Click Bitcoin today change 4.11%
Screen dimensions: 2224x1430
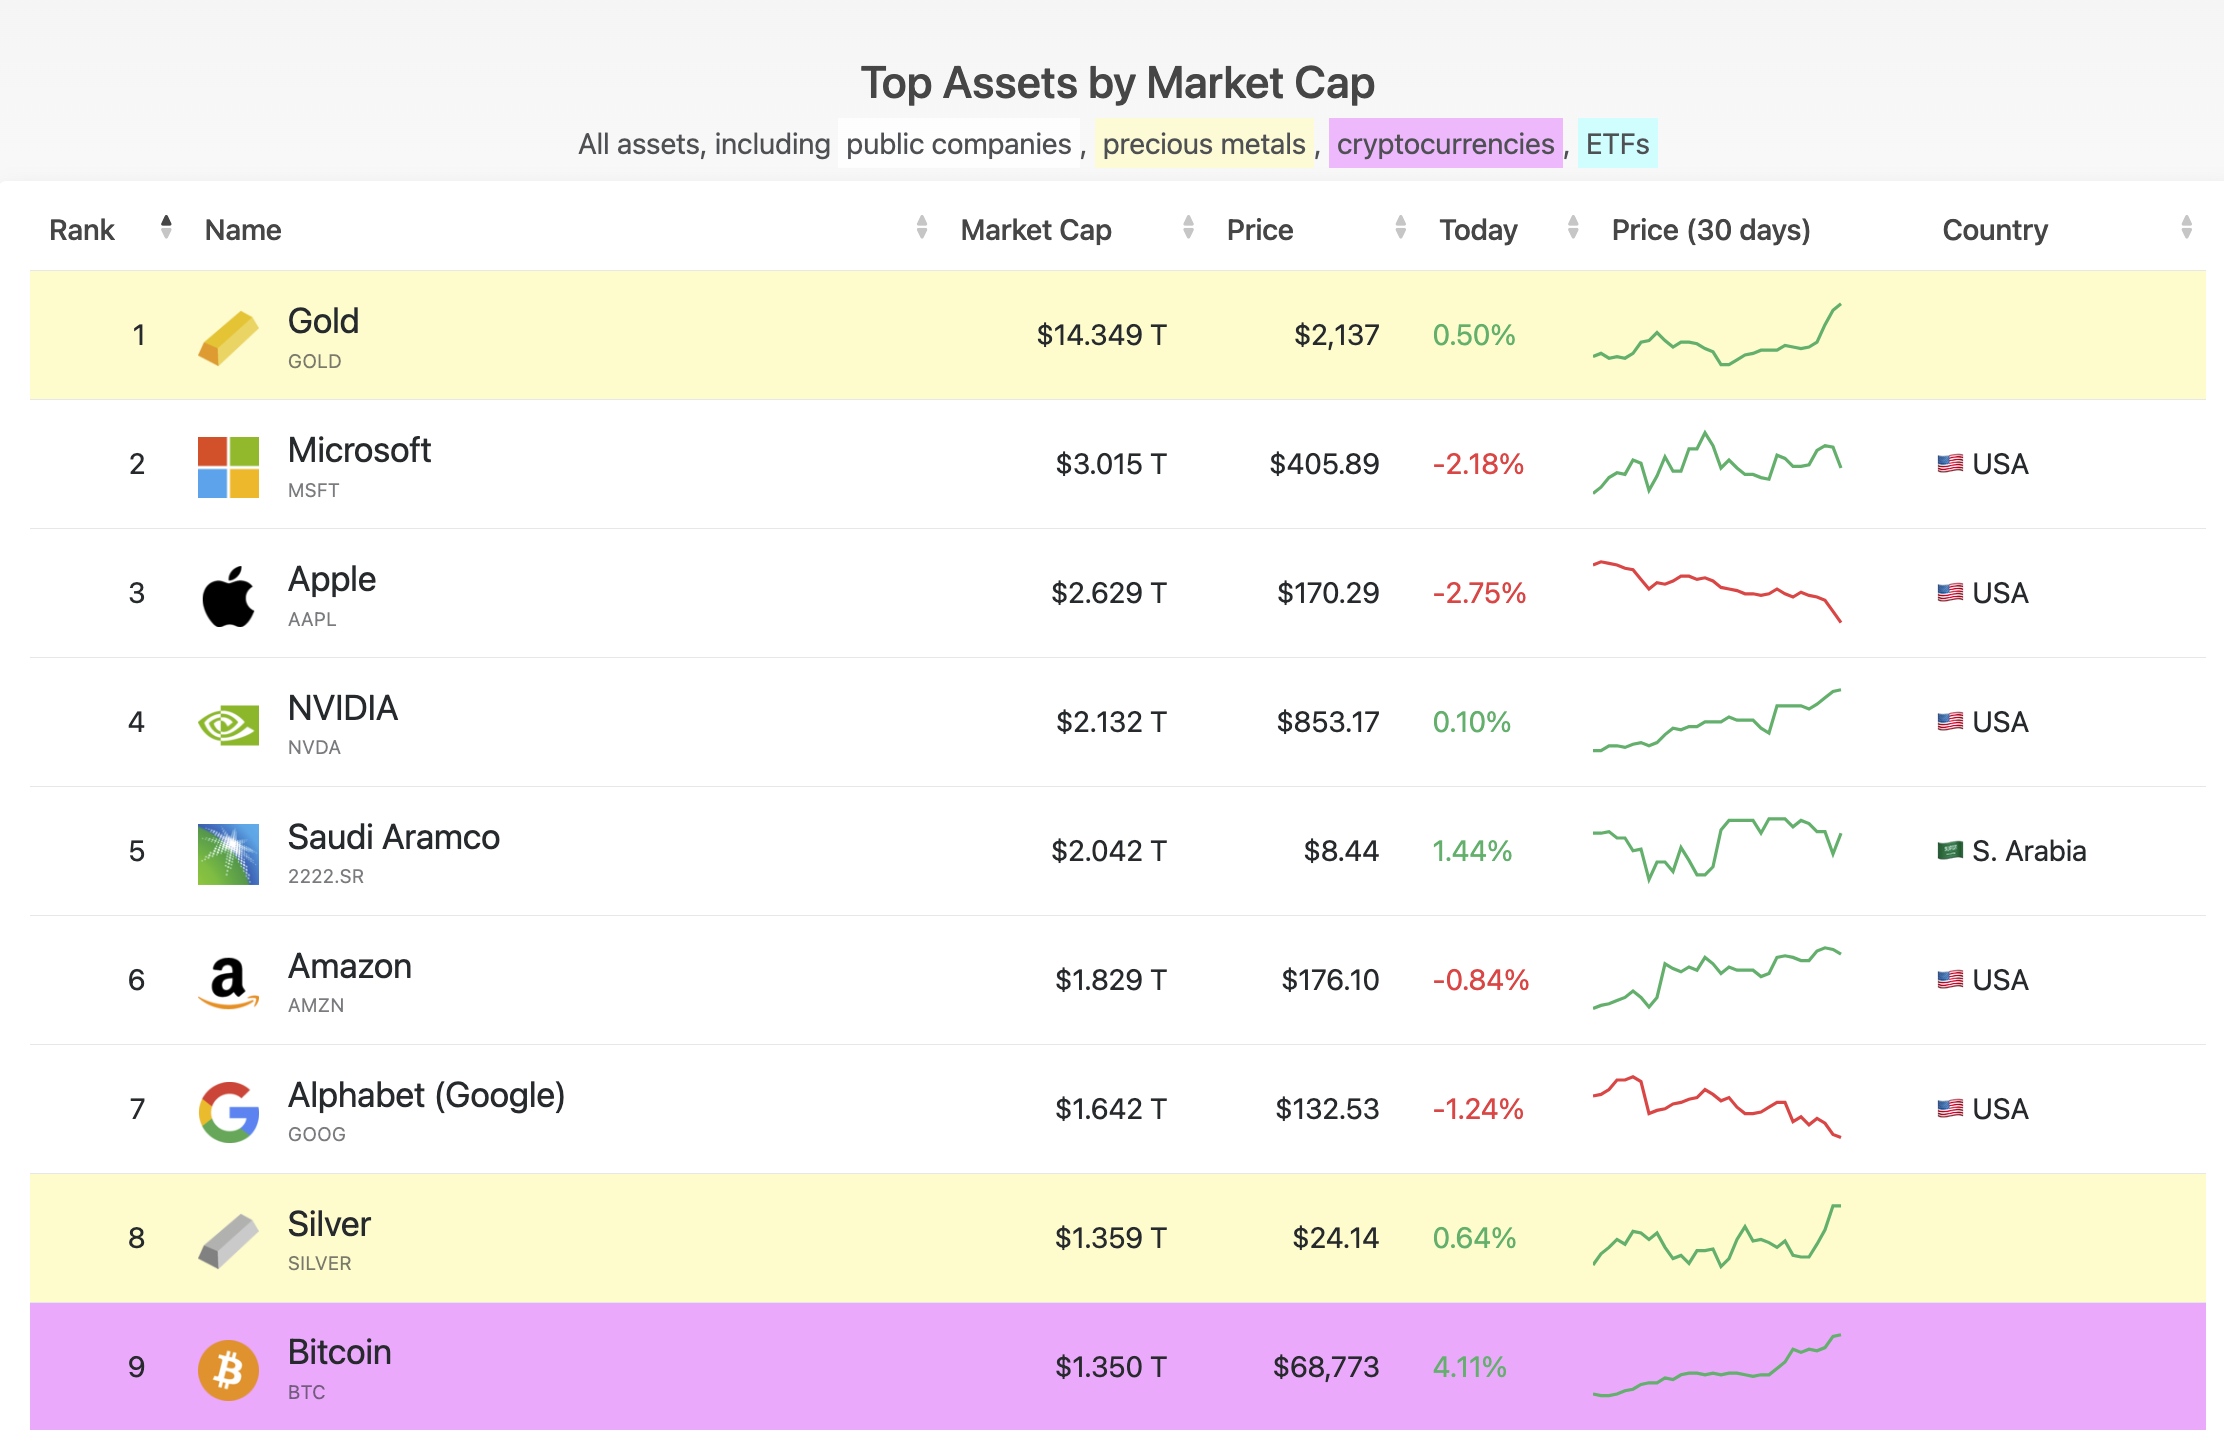[1469, 1367]
